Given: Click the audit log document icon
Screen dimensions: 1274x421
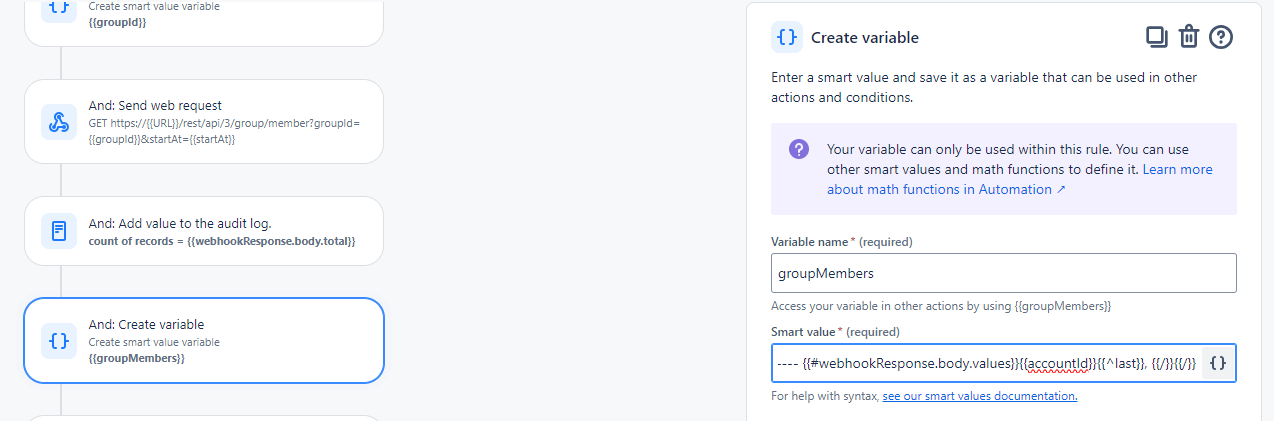Looking at the screenshot, I should tap(59, 232).
